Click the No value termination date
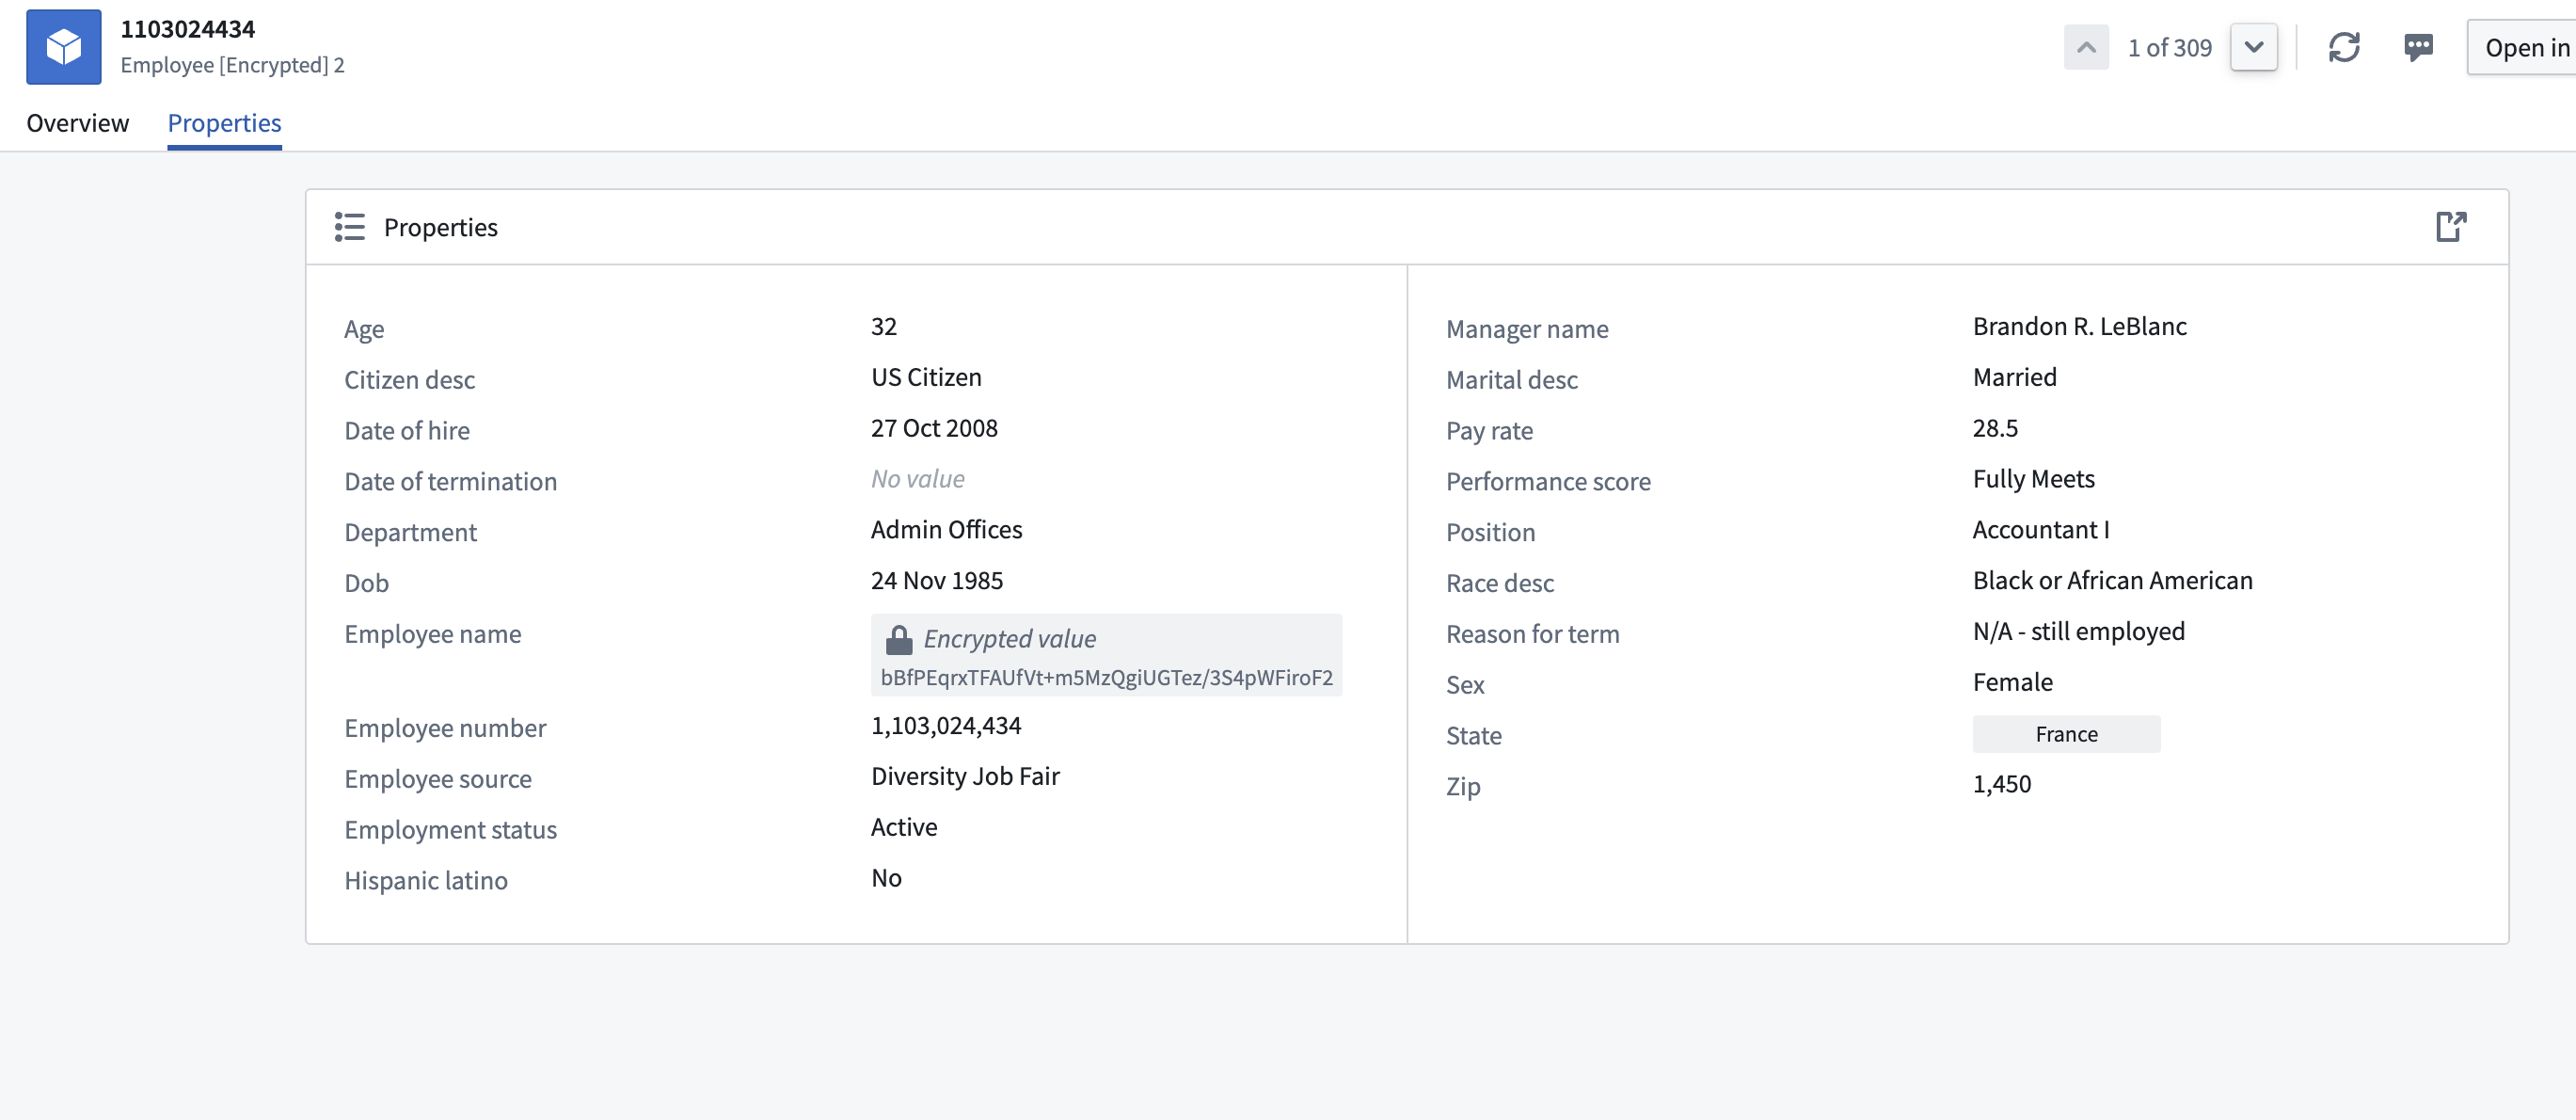 click(917, 479)
